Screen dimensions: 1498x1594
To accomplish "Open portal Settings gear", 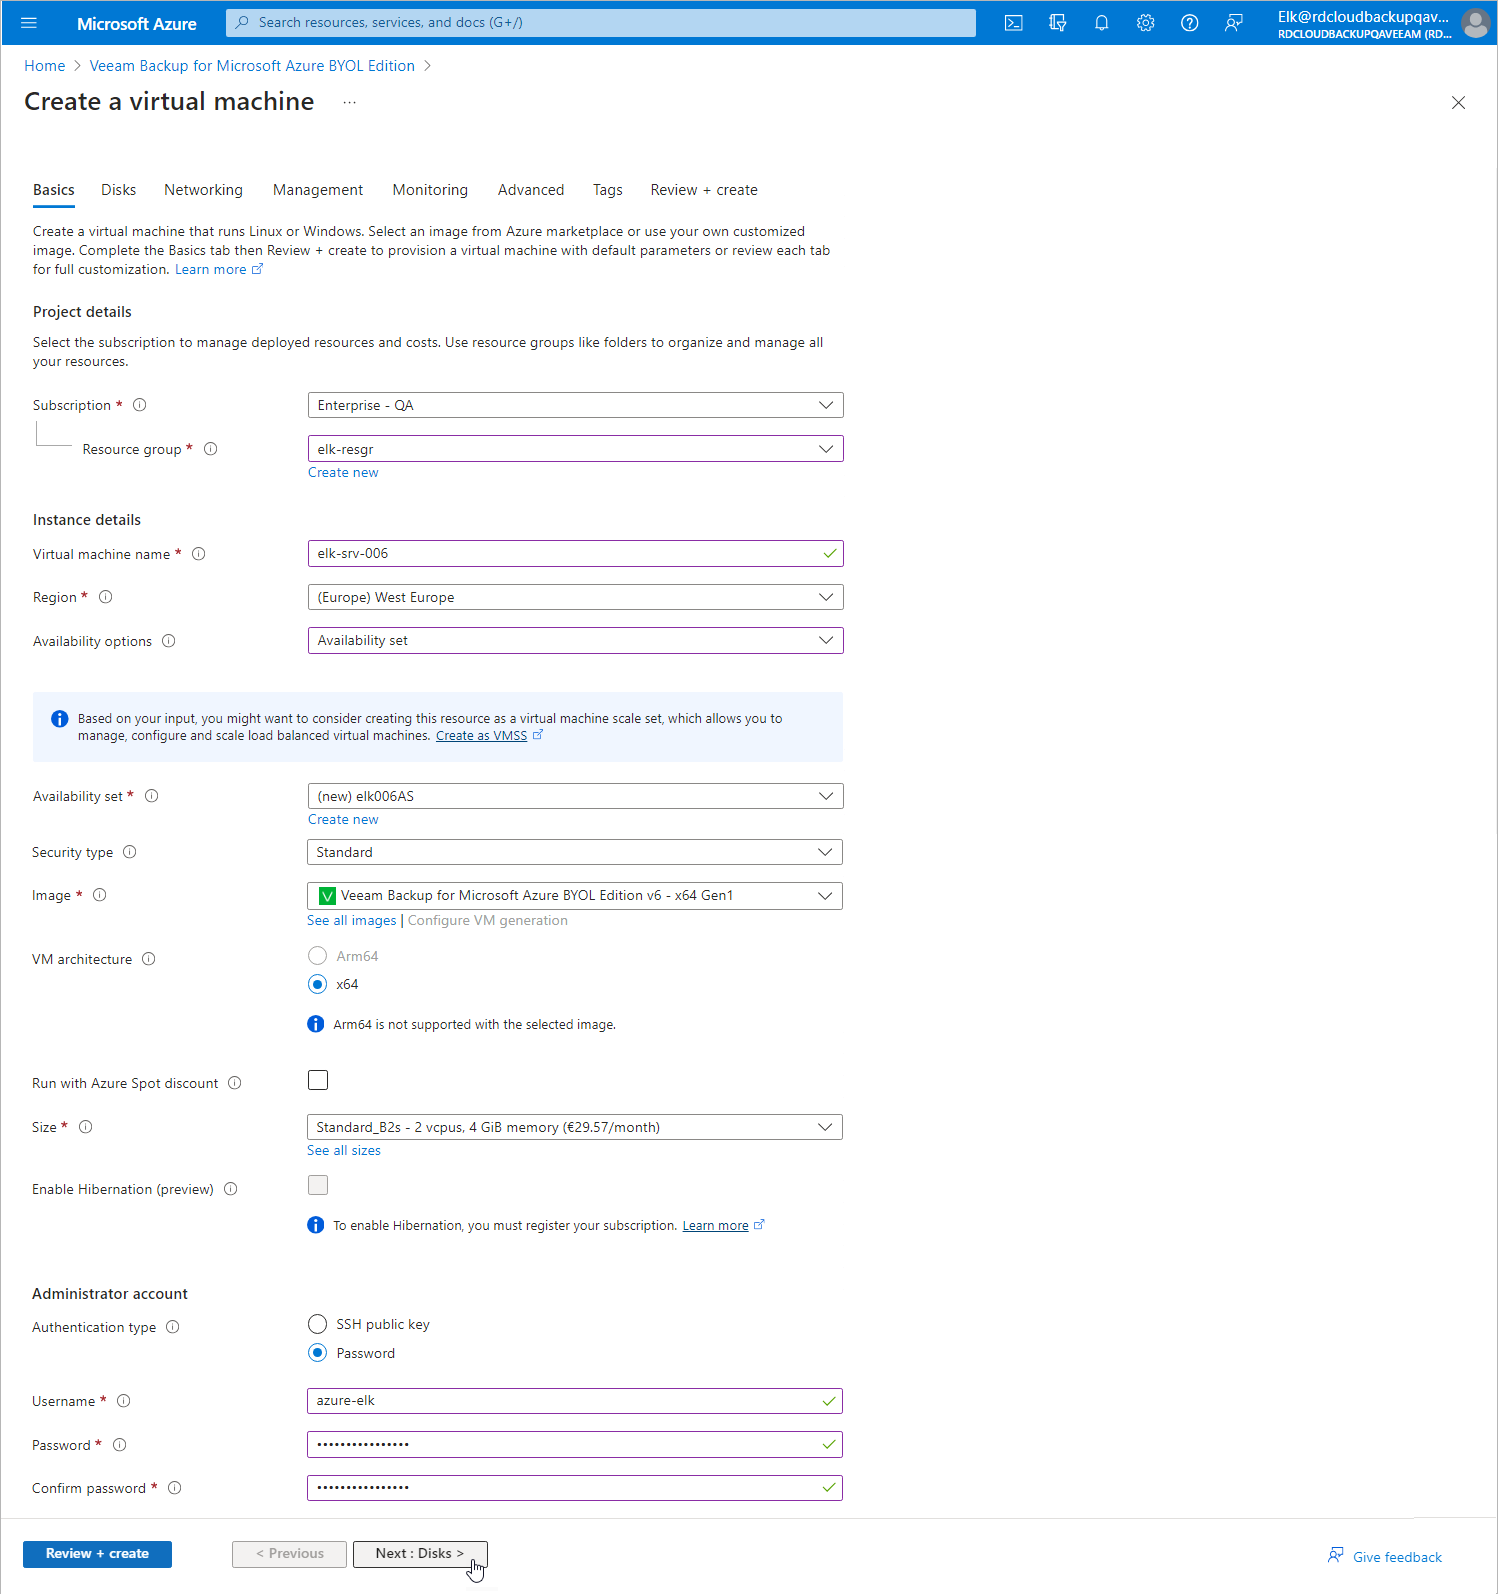I will click(x=1145, y=23).
